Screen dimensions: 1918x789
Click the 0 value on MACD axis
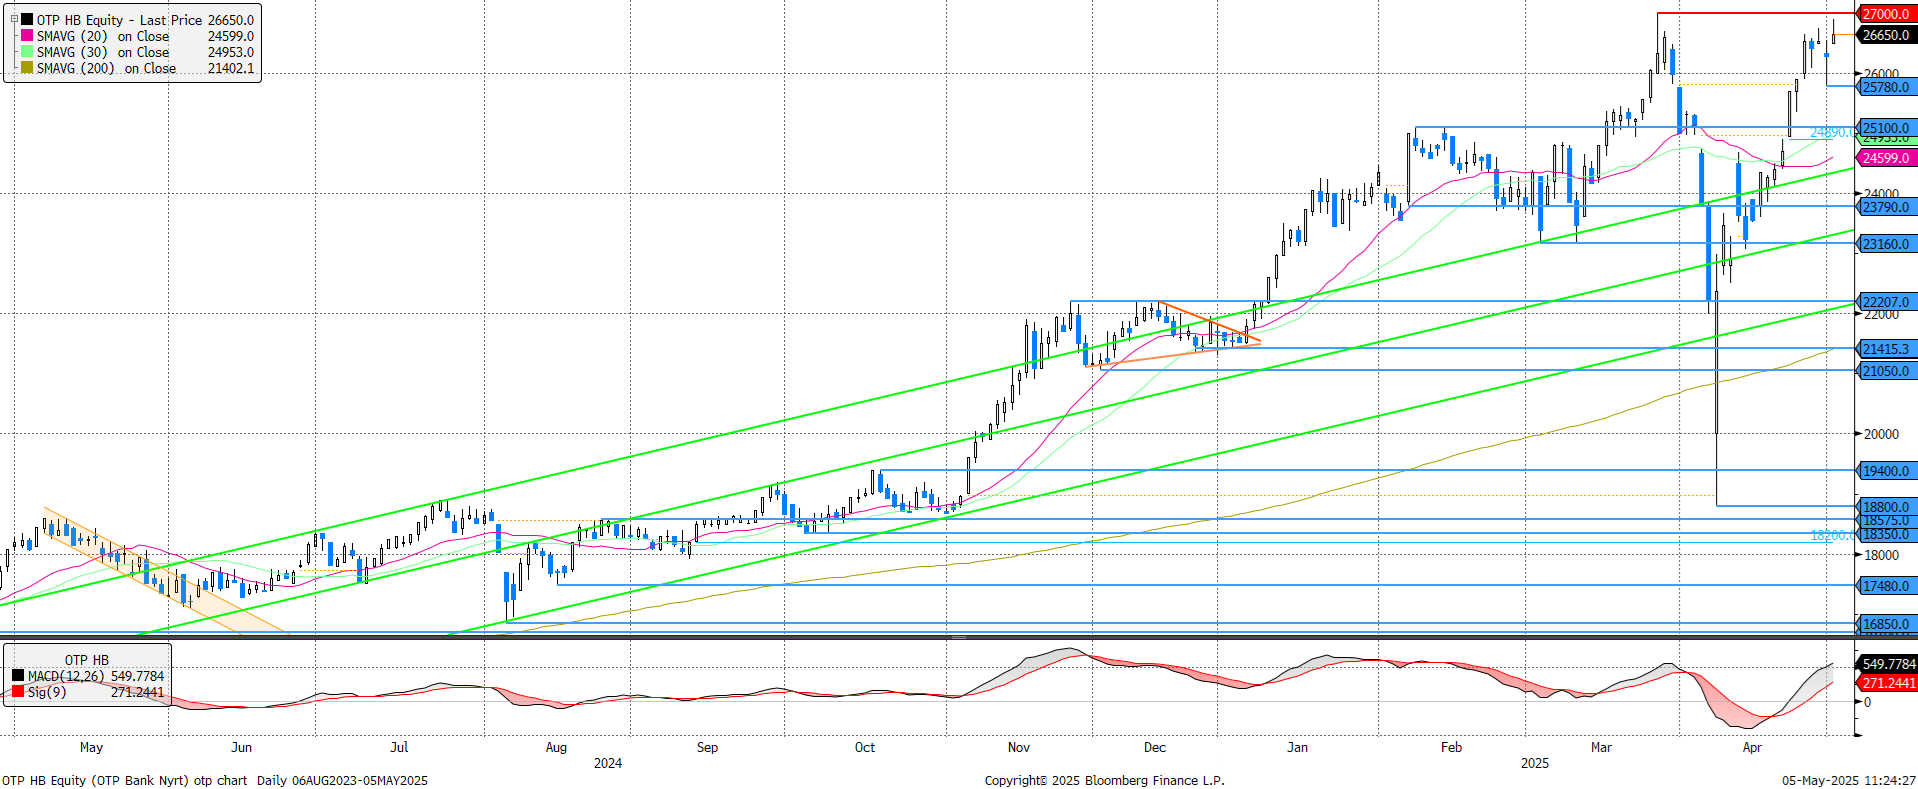[x=1867, y=702]
